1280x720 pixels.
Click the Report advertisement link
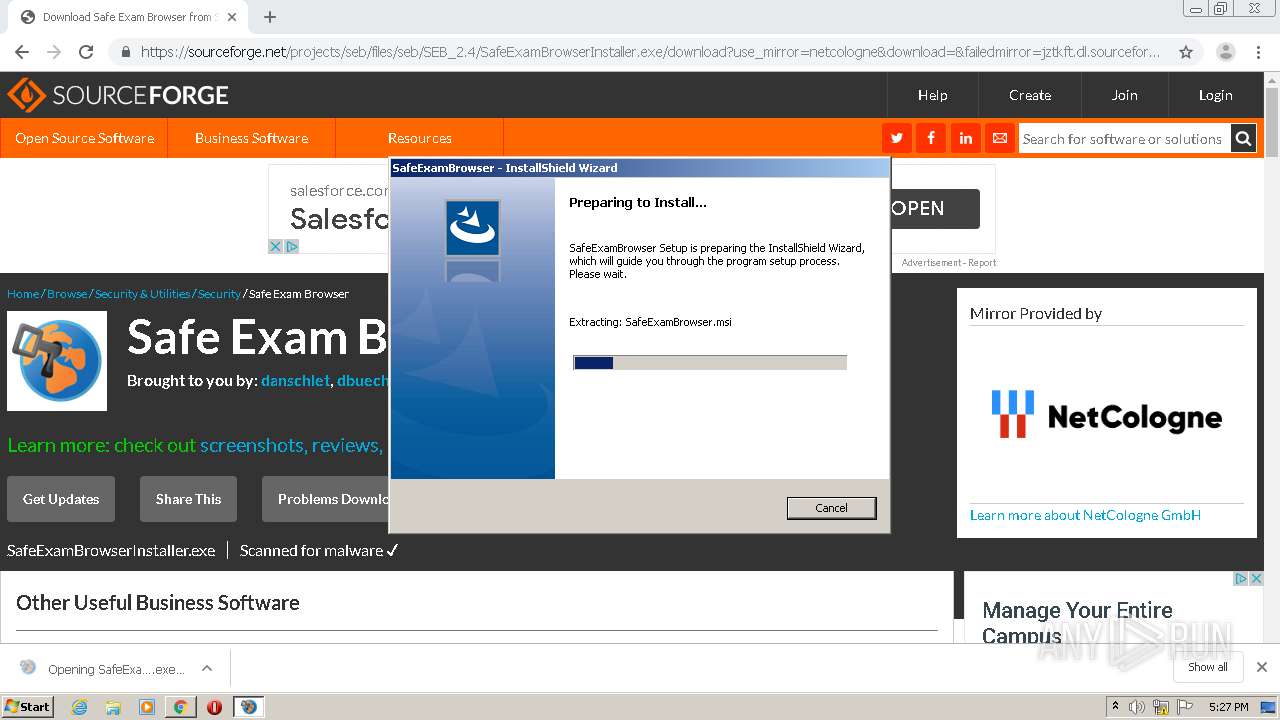coord(982,263)
